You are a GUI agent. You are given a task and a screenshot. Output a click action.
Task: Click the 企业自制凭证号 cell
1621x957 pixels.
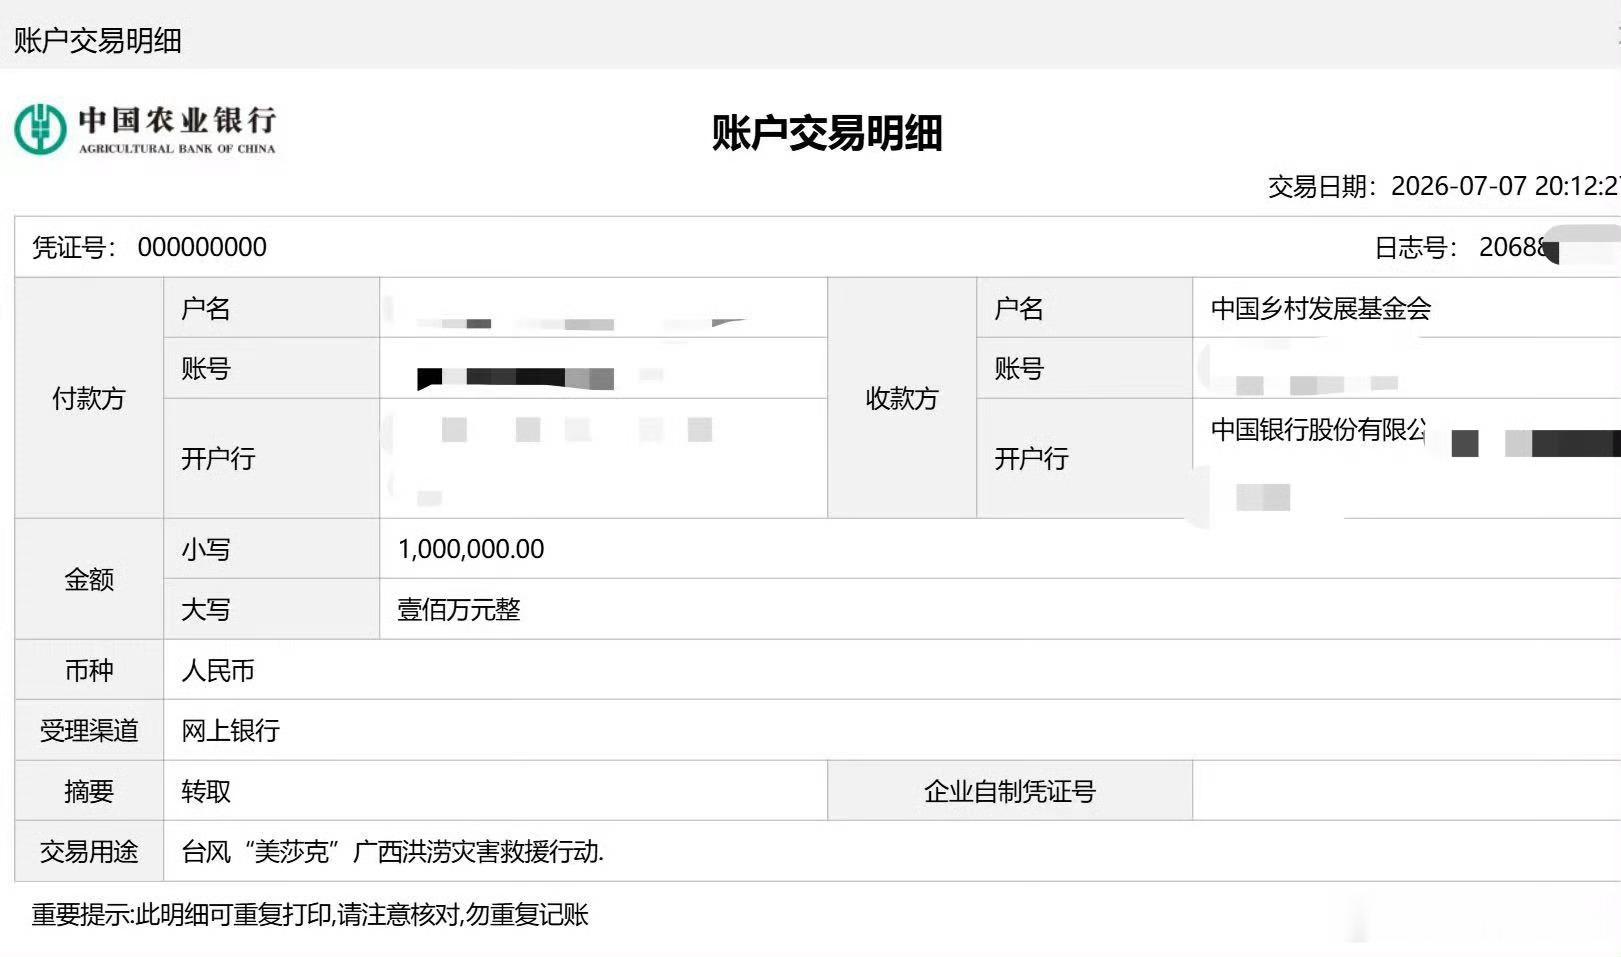click(x=1010, y=791)
